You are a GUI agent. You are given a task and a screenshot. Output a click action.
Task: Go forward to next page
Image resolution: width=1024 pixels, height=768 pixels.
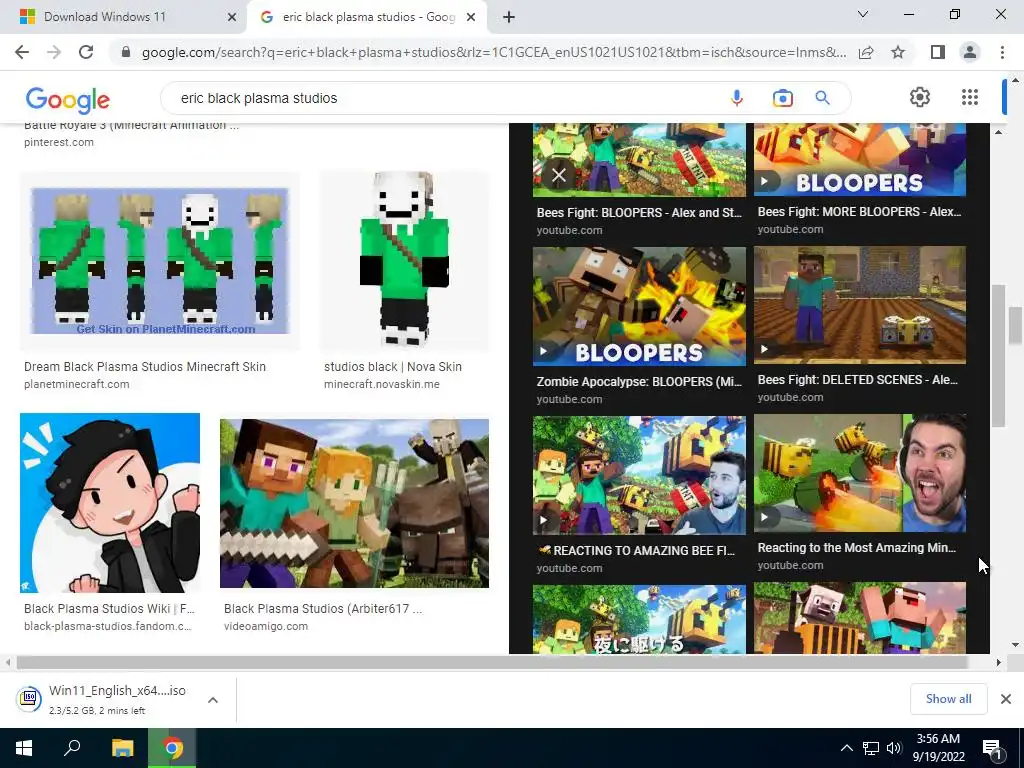tap(54, 52)
